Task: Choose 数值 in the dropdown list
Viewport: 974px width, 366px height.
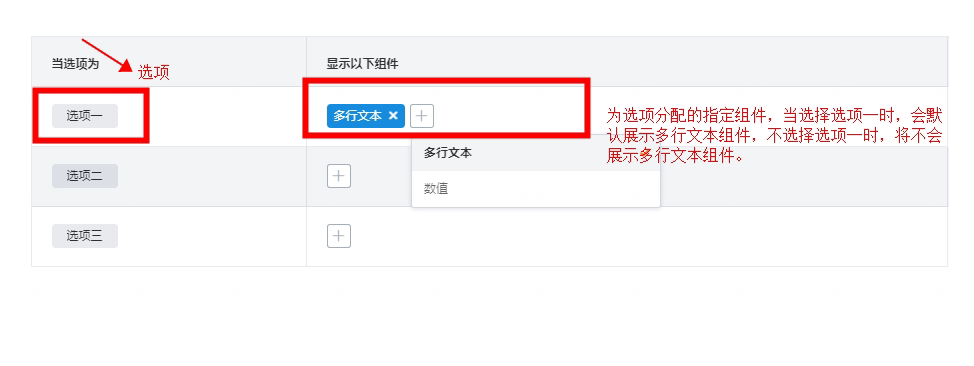Action: tap(535, 189)
